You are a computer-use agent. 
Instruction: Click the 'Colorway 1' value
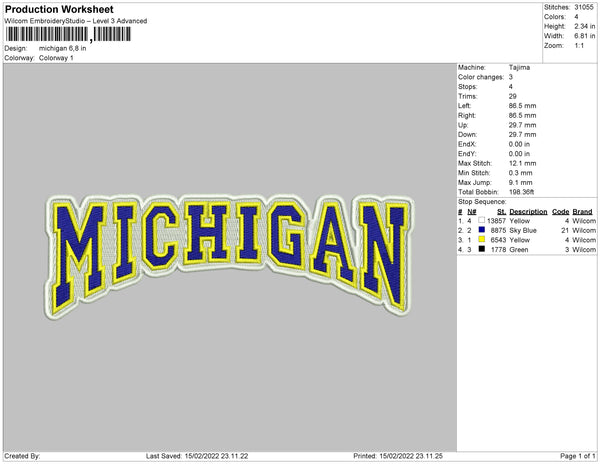(56, 58)
